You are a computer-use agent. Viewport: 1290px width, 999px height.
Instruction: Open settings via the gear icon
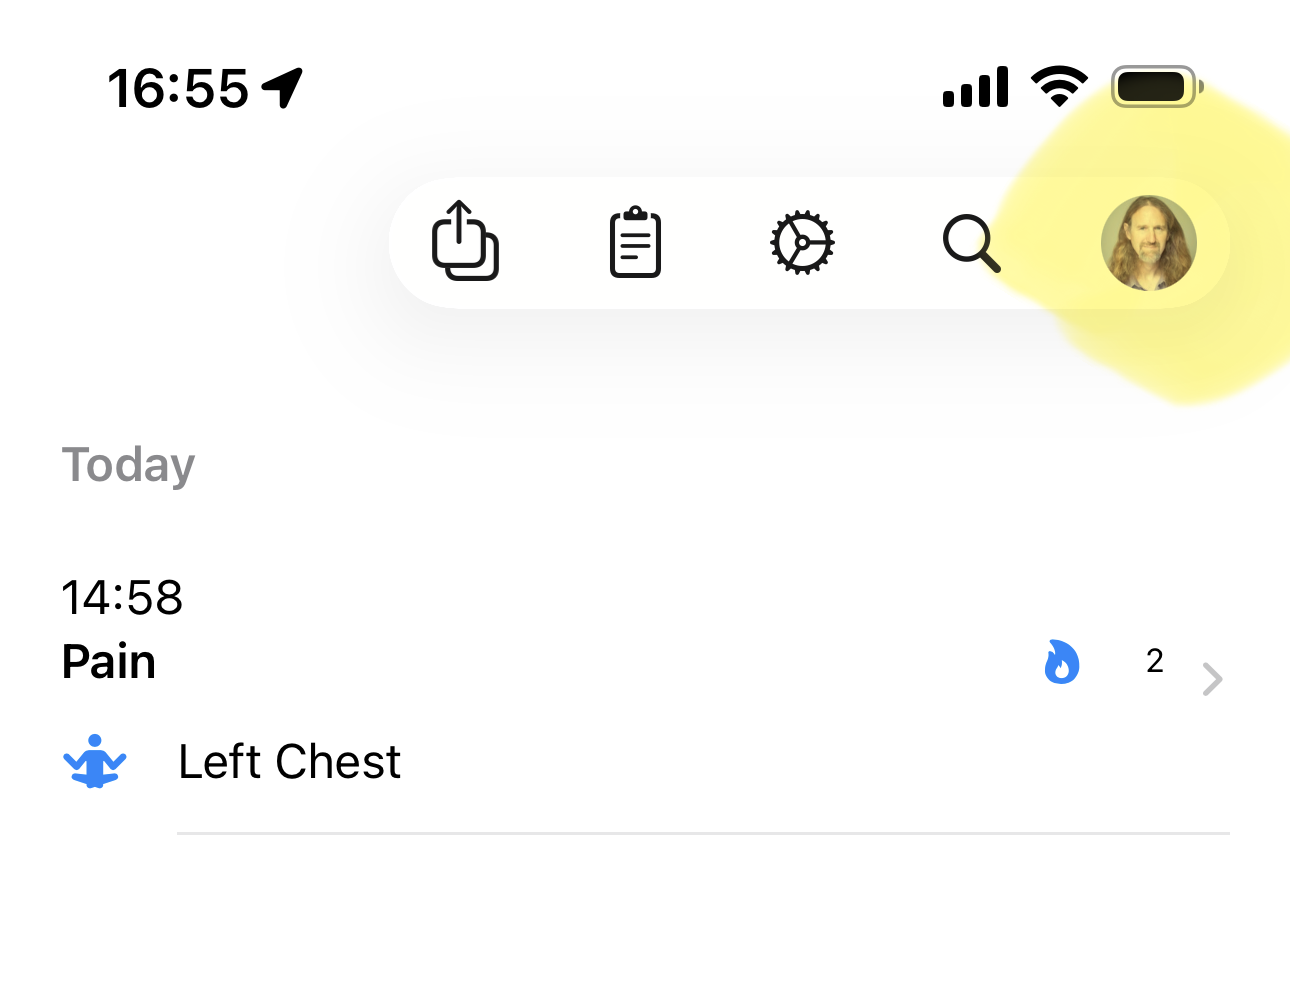802,242
